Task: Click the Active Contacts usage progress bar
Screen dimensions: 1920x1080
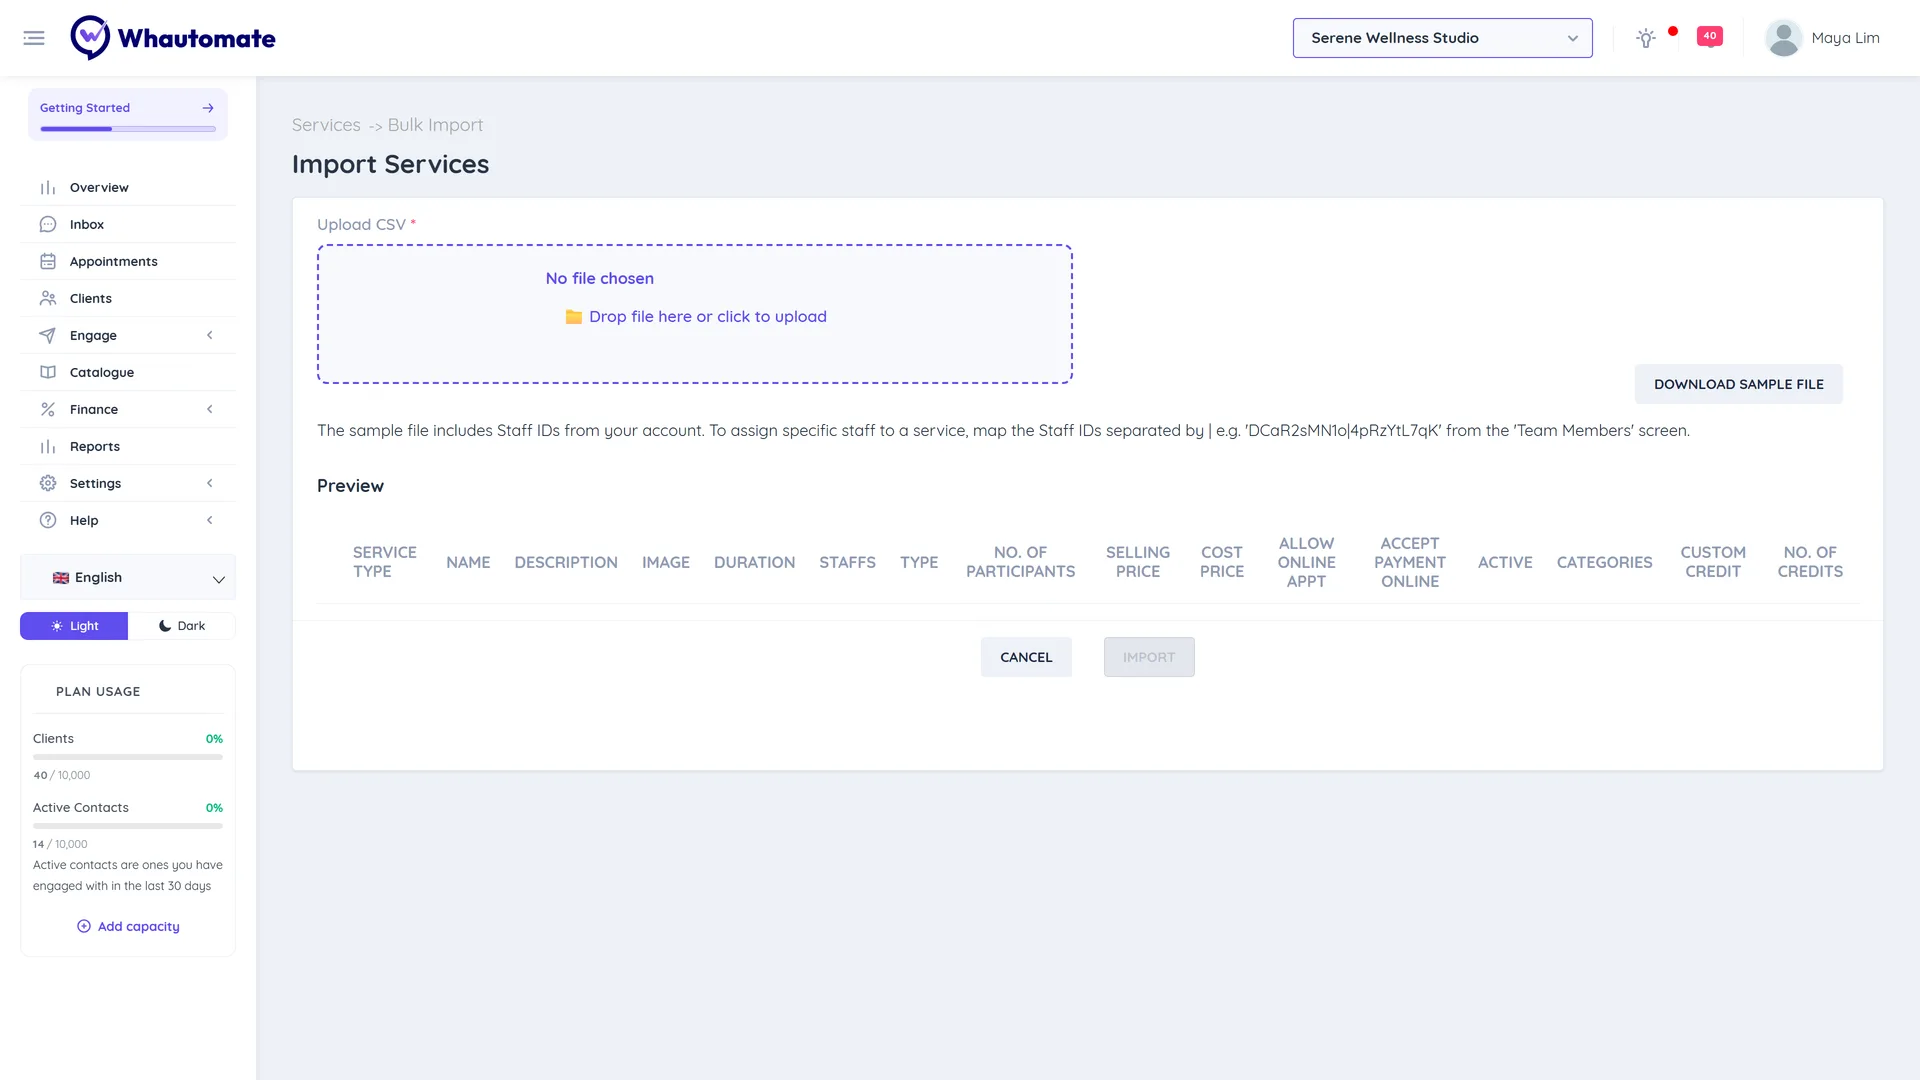Action: pos(128,826)
